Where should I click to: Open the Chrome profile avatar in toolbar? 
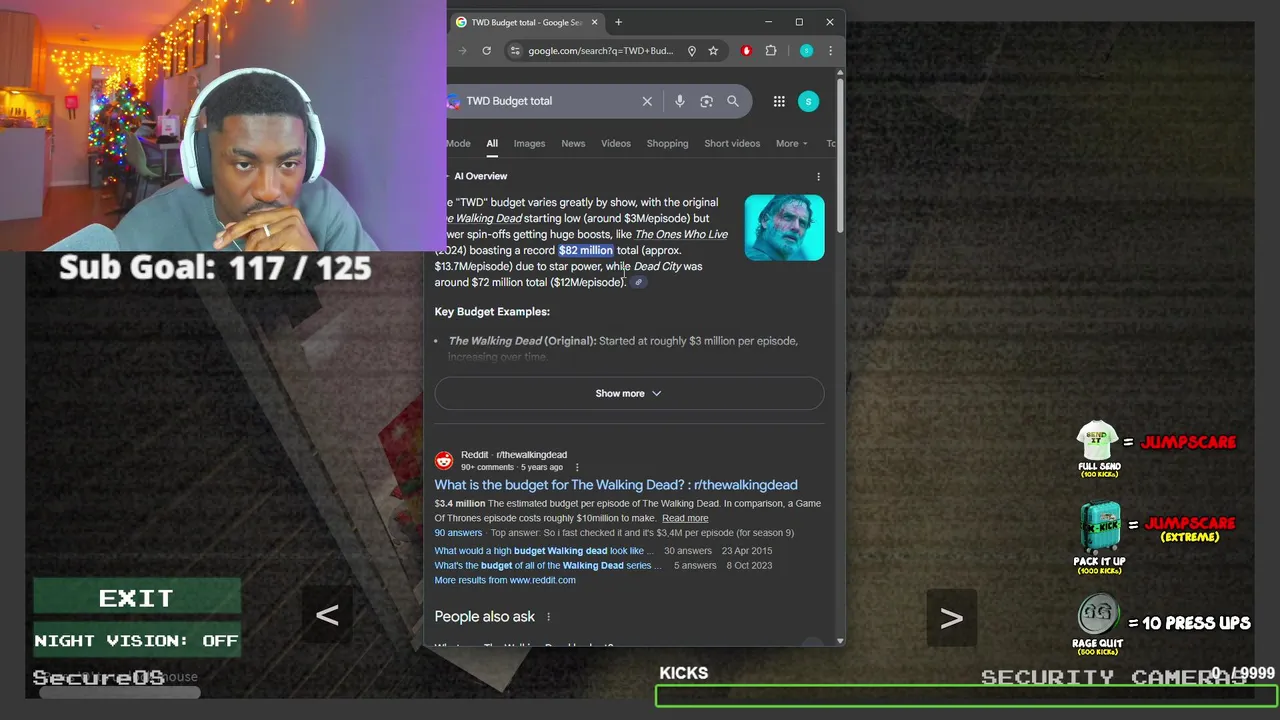[806, 51]
